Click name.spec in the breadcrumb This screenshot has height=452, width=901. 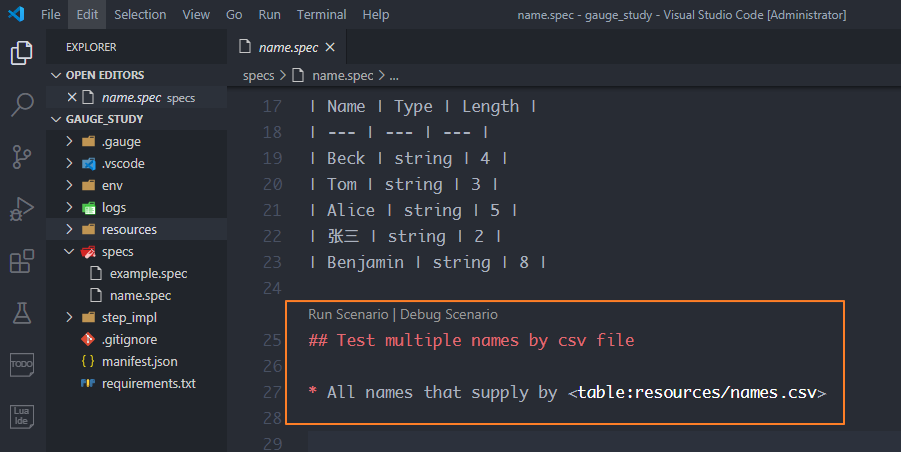342,75
